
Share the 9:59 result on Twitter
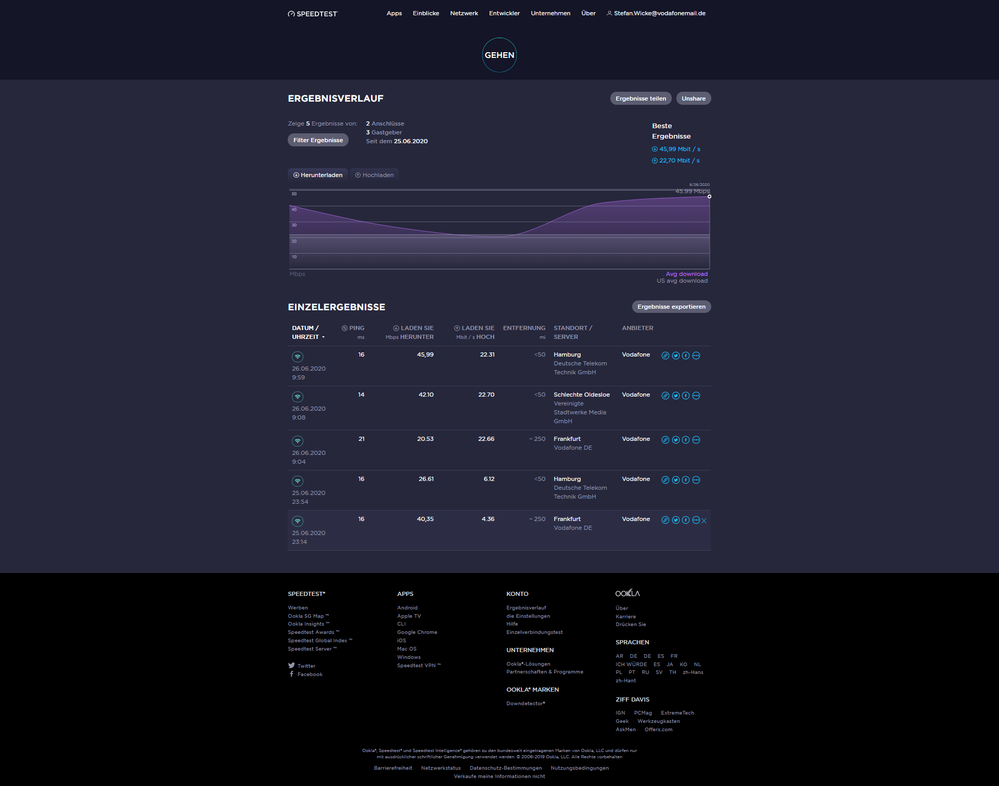coord(675,355)
